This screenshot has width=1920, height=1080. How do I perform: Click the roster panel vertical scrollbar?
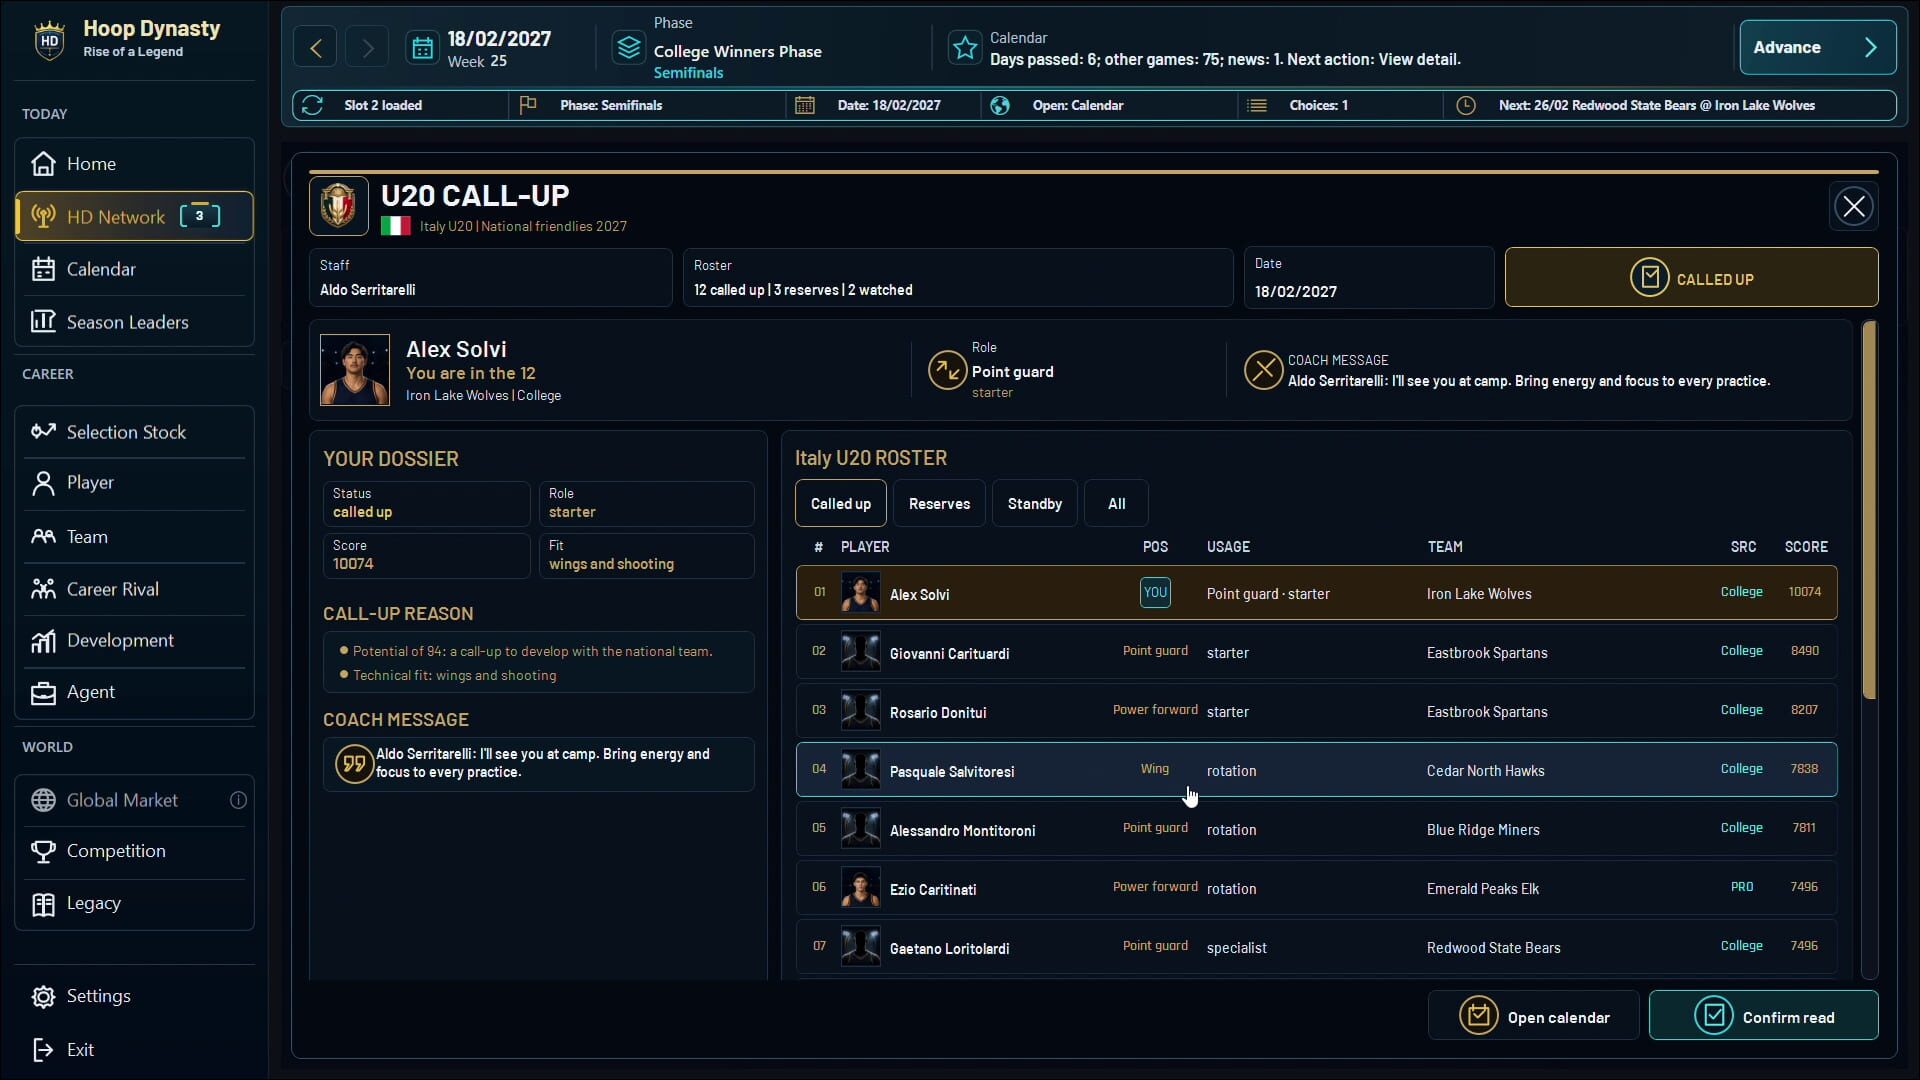click(1869, 510)
